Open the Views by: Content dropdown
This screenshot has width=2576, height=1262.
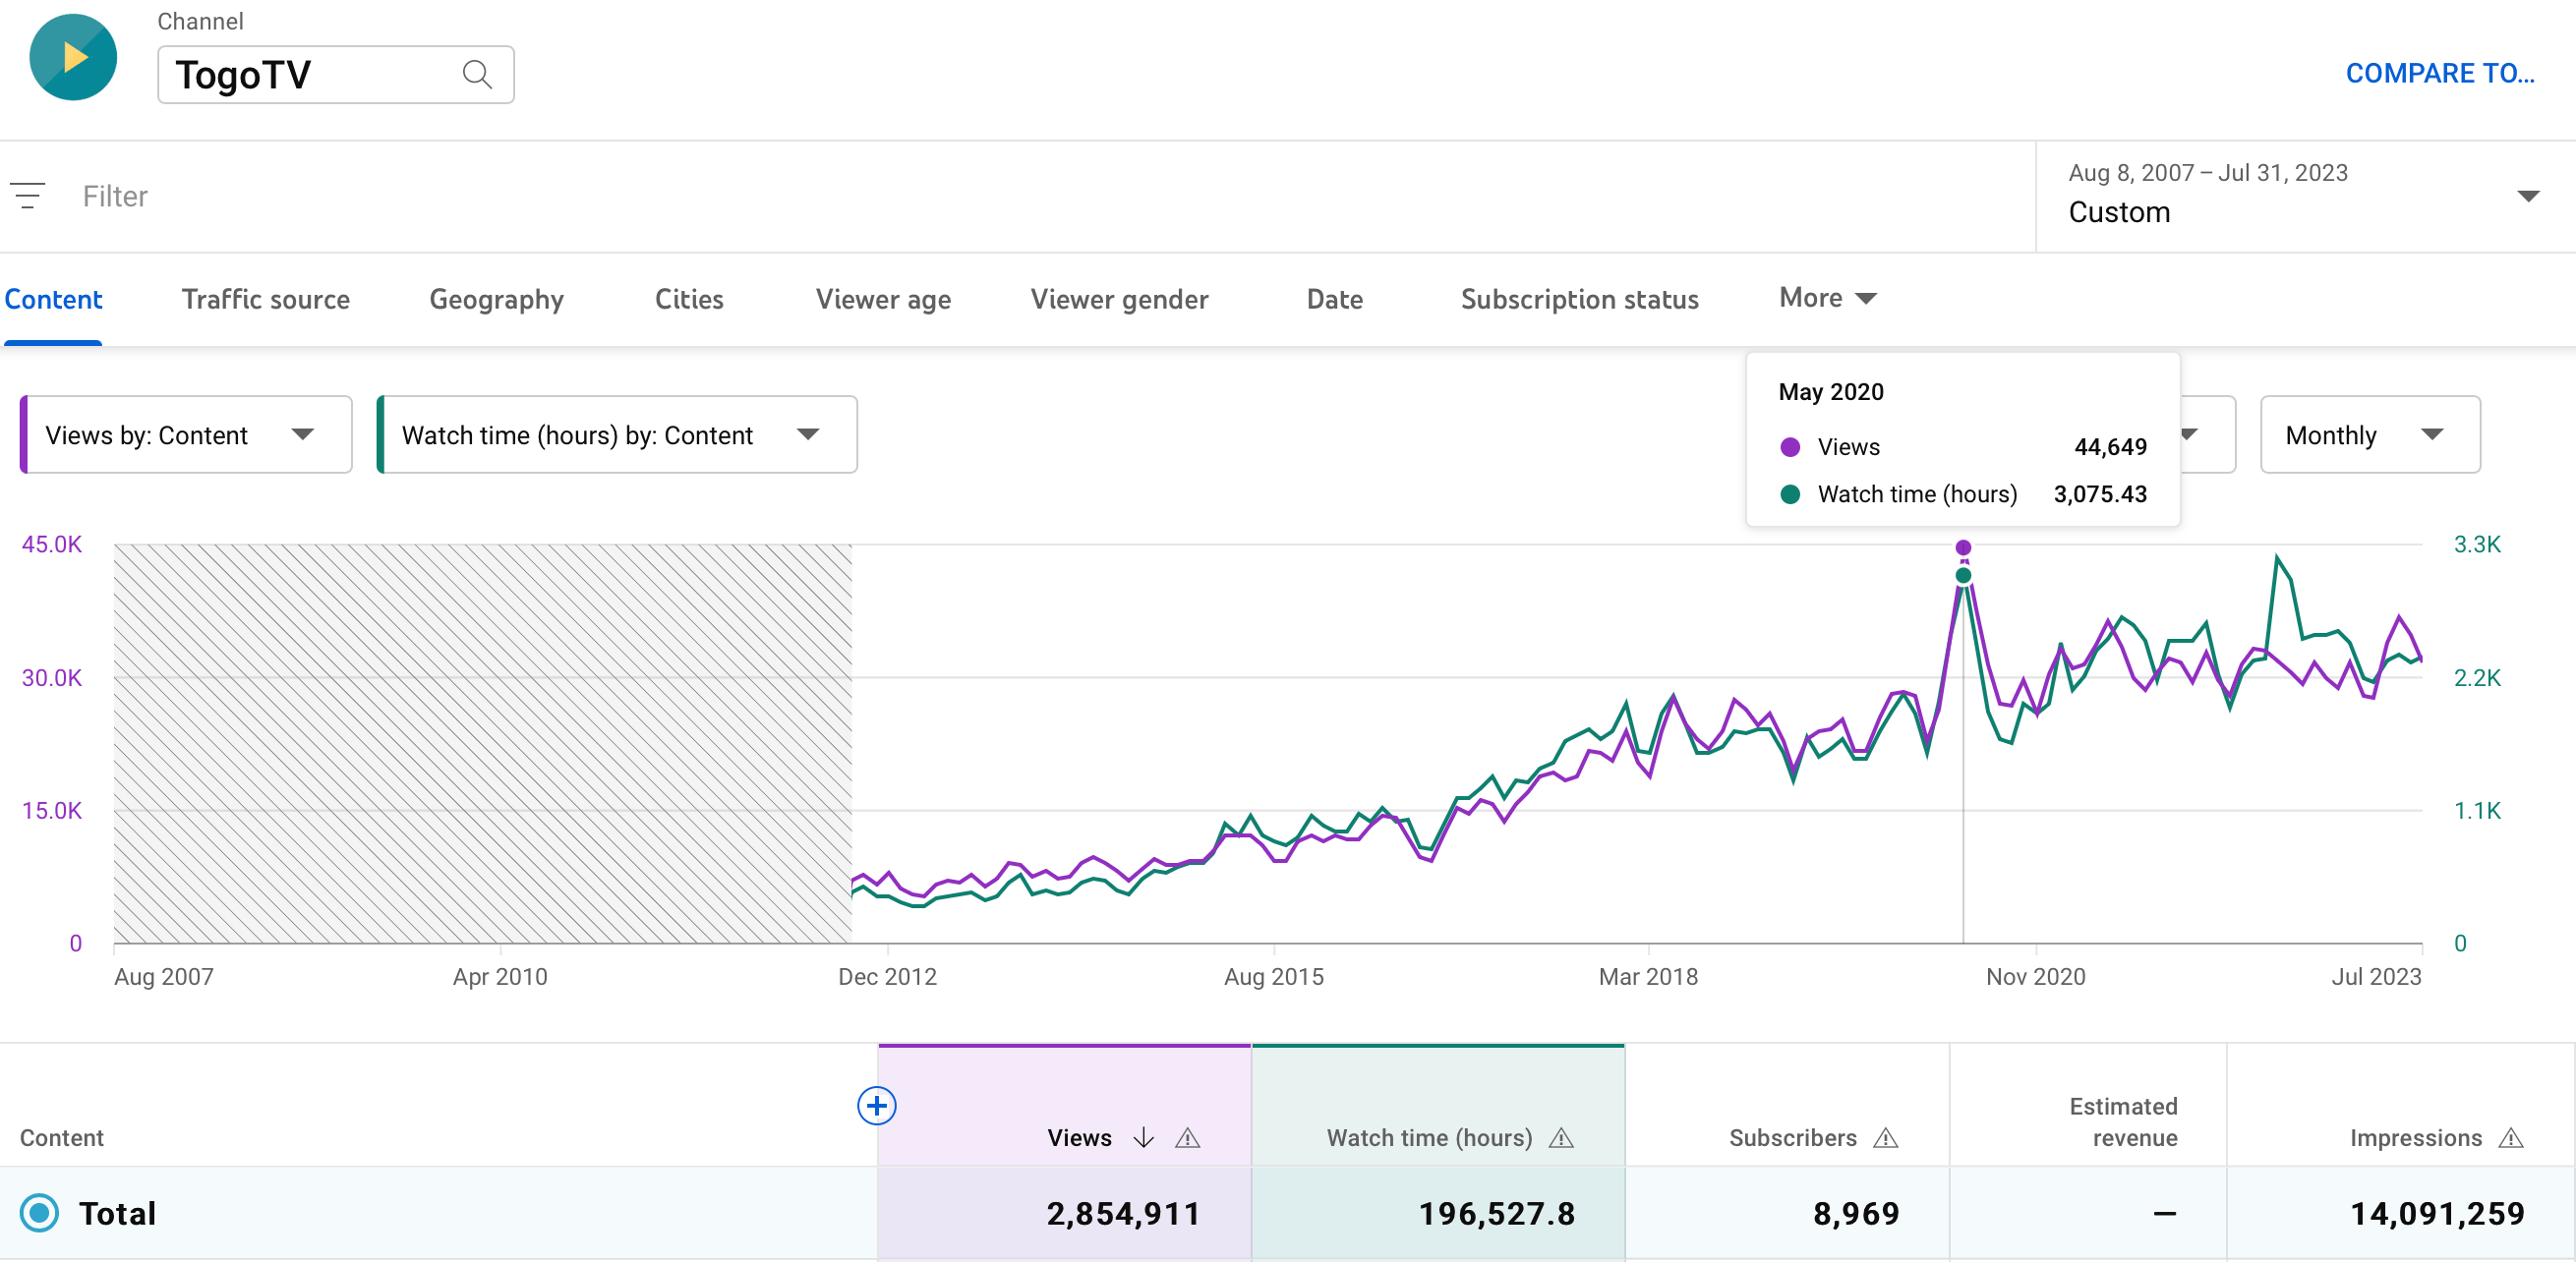pyautogui.click(x=186, y=435)
